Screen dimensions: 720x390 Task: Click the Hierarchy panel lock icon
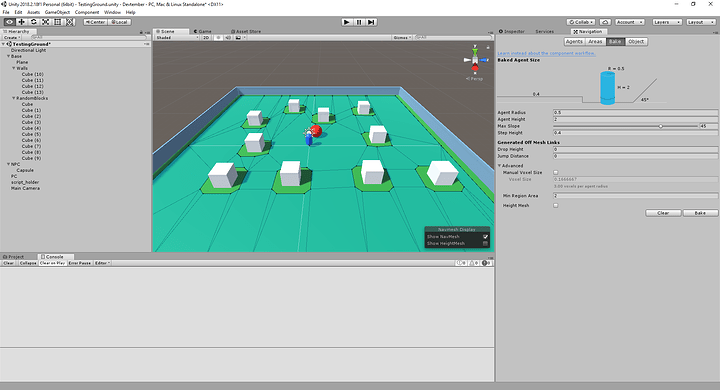point(141,32)
